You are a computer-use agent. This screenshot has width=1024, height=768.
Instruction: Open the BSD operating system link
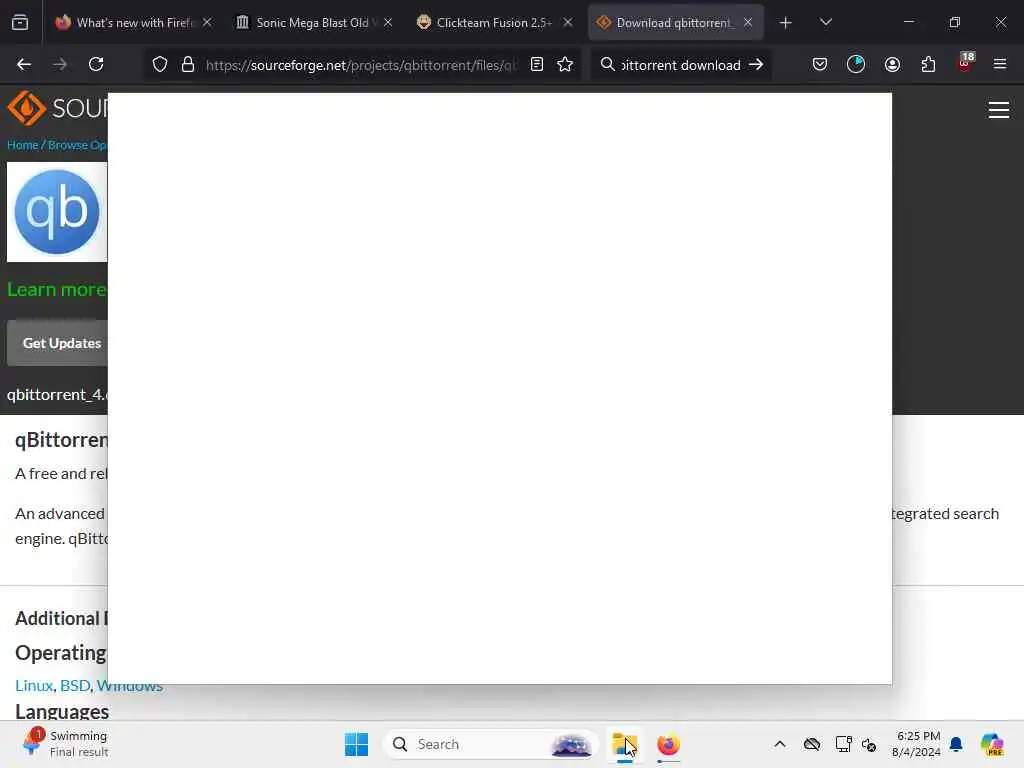pyautogui.click(x=75, y=685)
